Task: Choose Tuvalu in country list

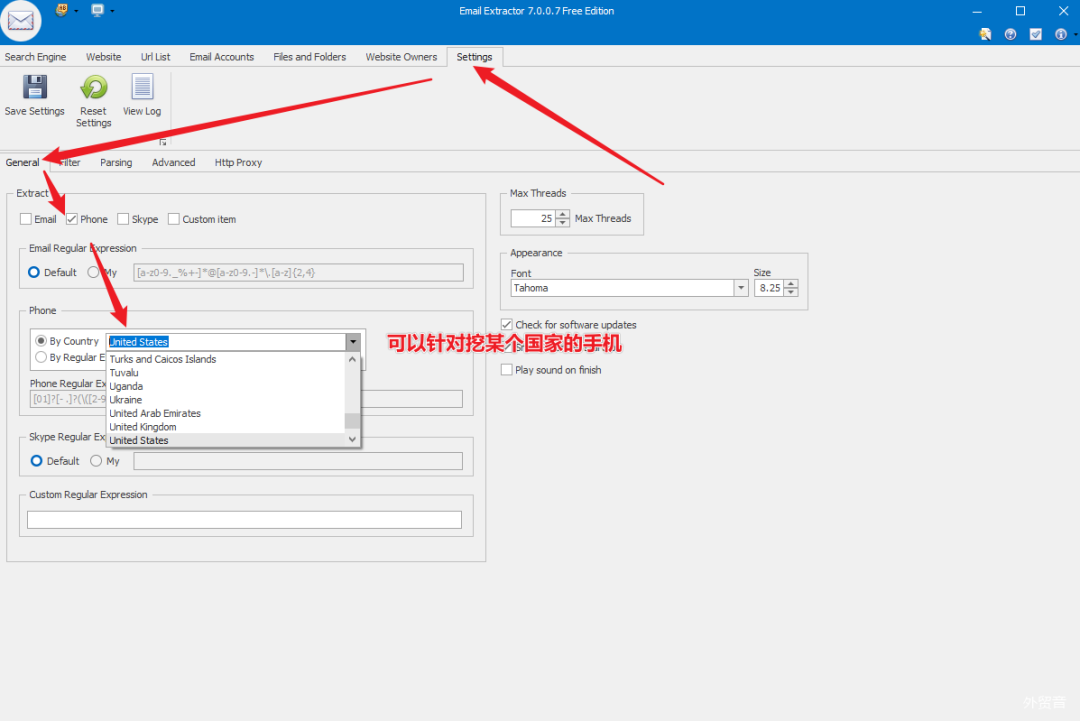Action: (225, 373)
